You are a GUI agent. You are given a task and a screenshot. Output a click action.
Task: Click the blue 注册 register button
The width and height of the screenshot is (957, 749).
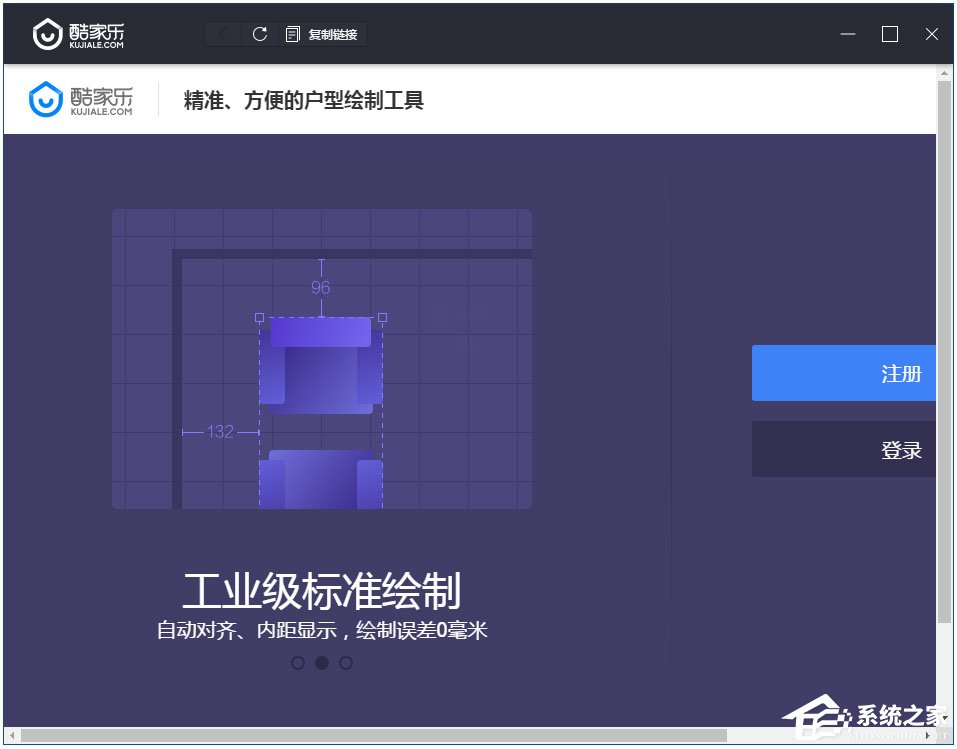click(x=844, y=374)
